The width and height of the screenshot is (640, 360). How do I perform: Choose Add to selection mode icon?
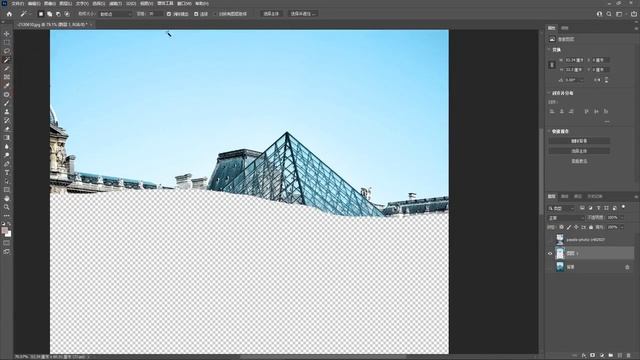[x=49, y=14]
